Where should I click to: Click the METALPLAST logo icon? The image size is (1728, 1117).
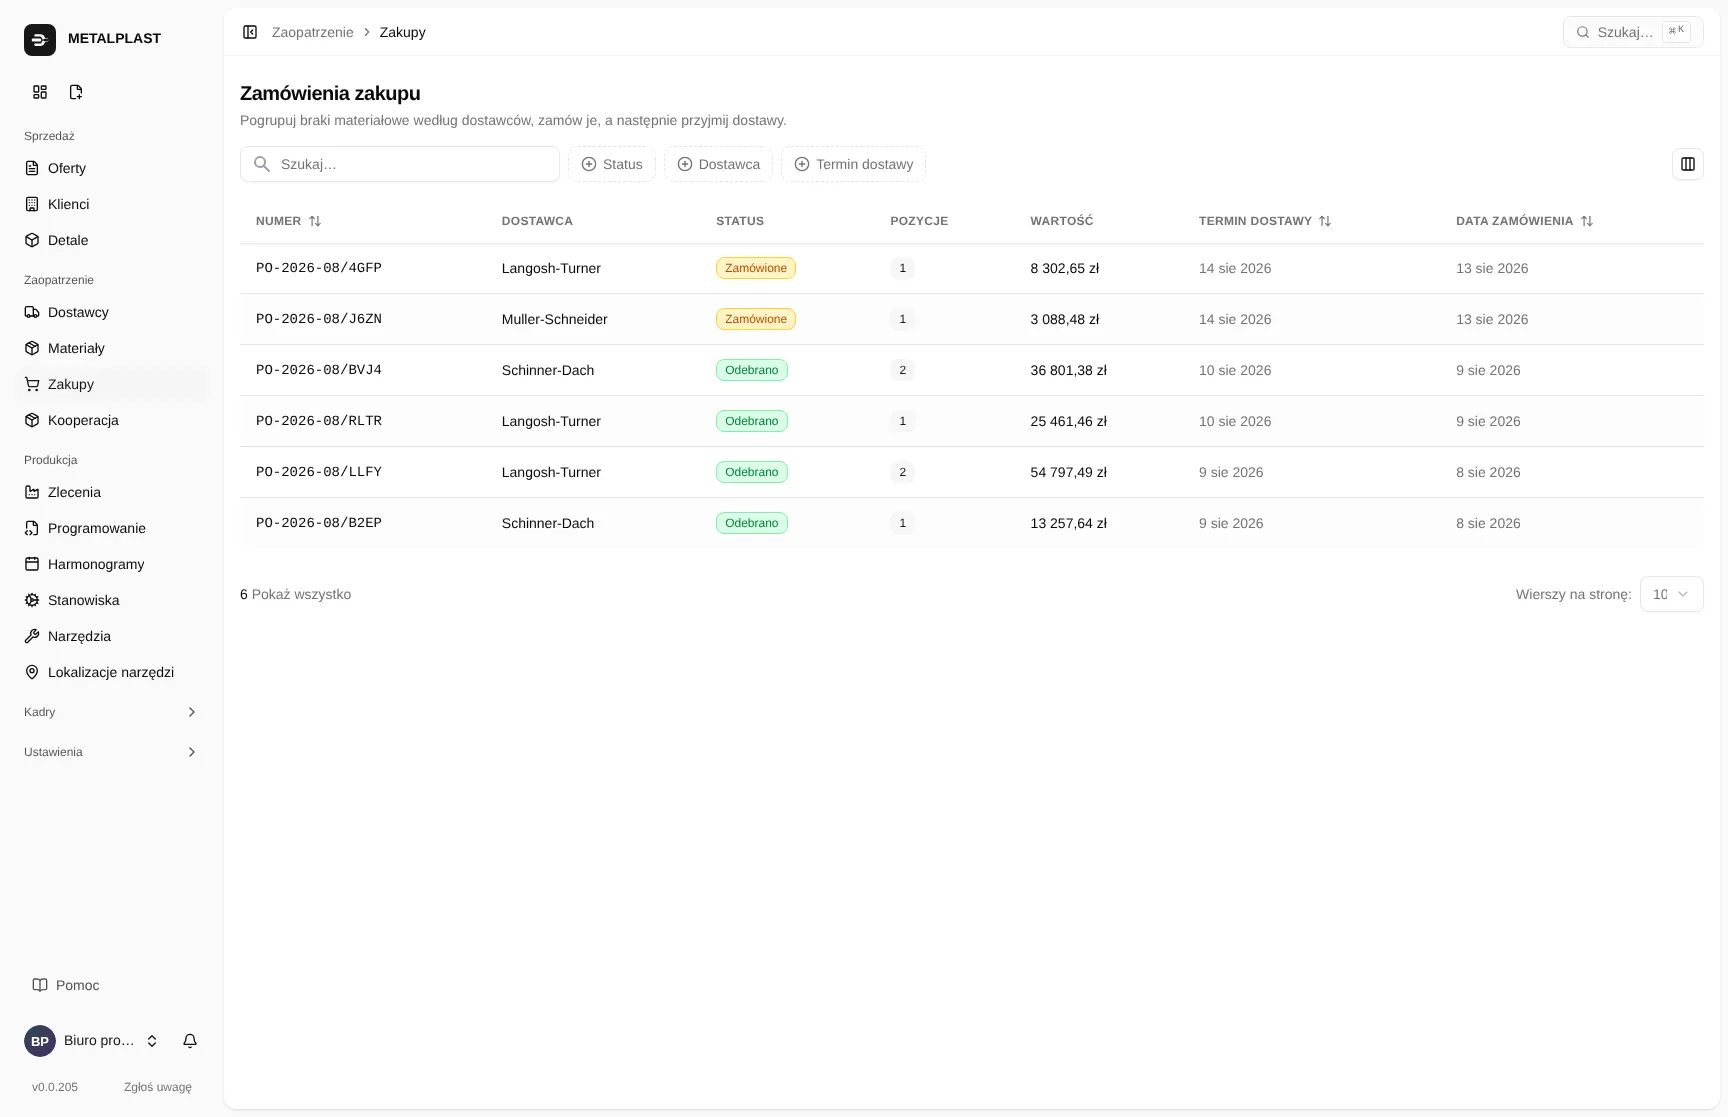point(40,39)
